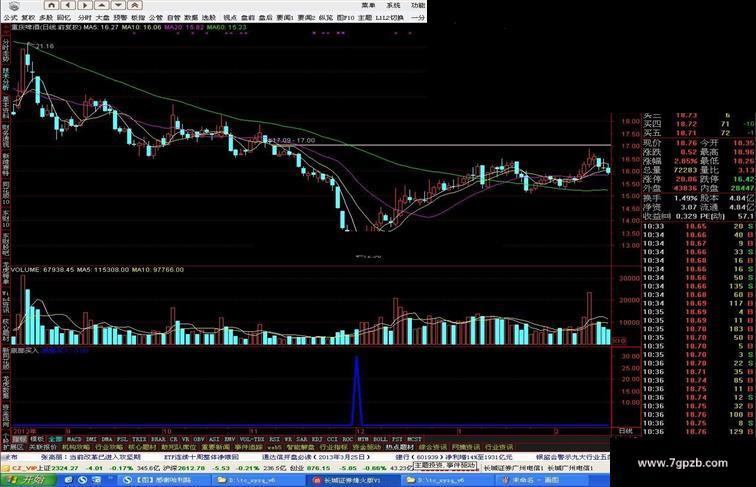Click 选股 in the toolbar

[209, 18]
